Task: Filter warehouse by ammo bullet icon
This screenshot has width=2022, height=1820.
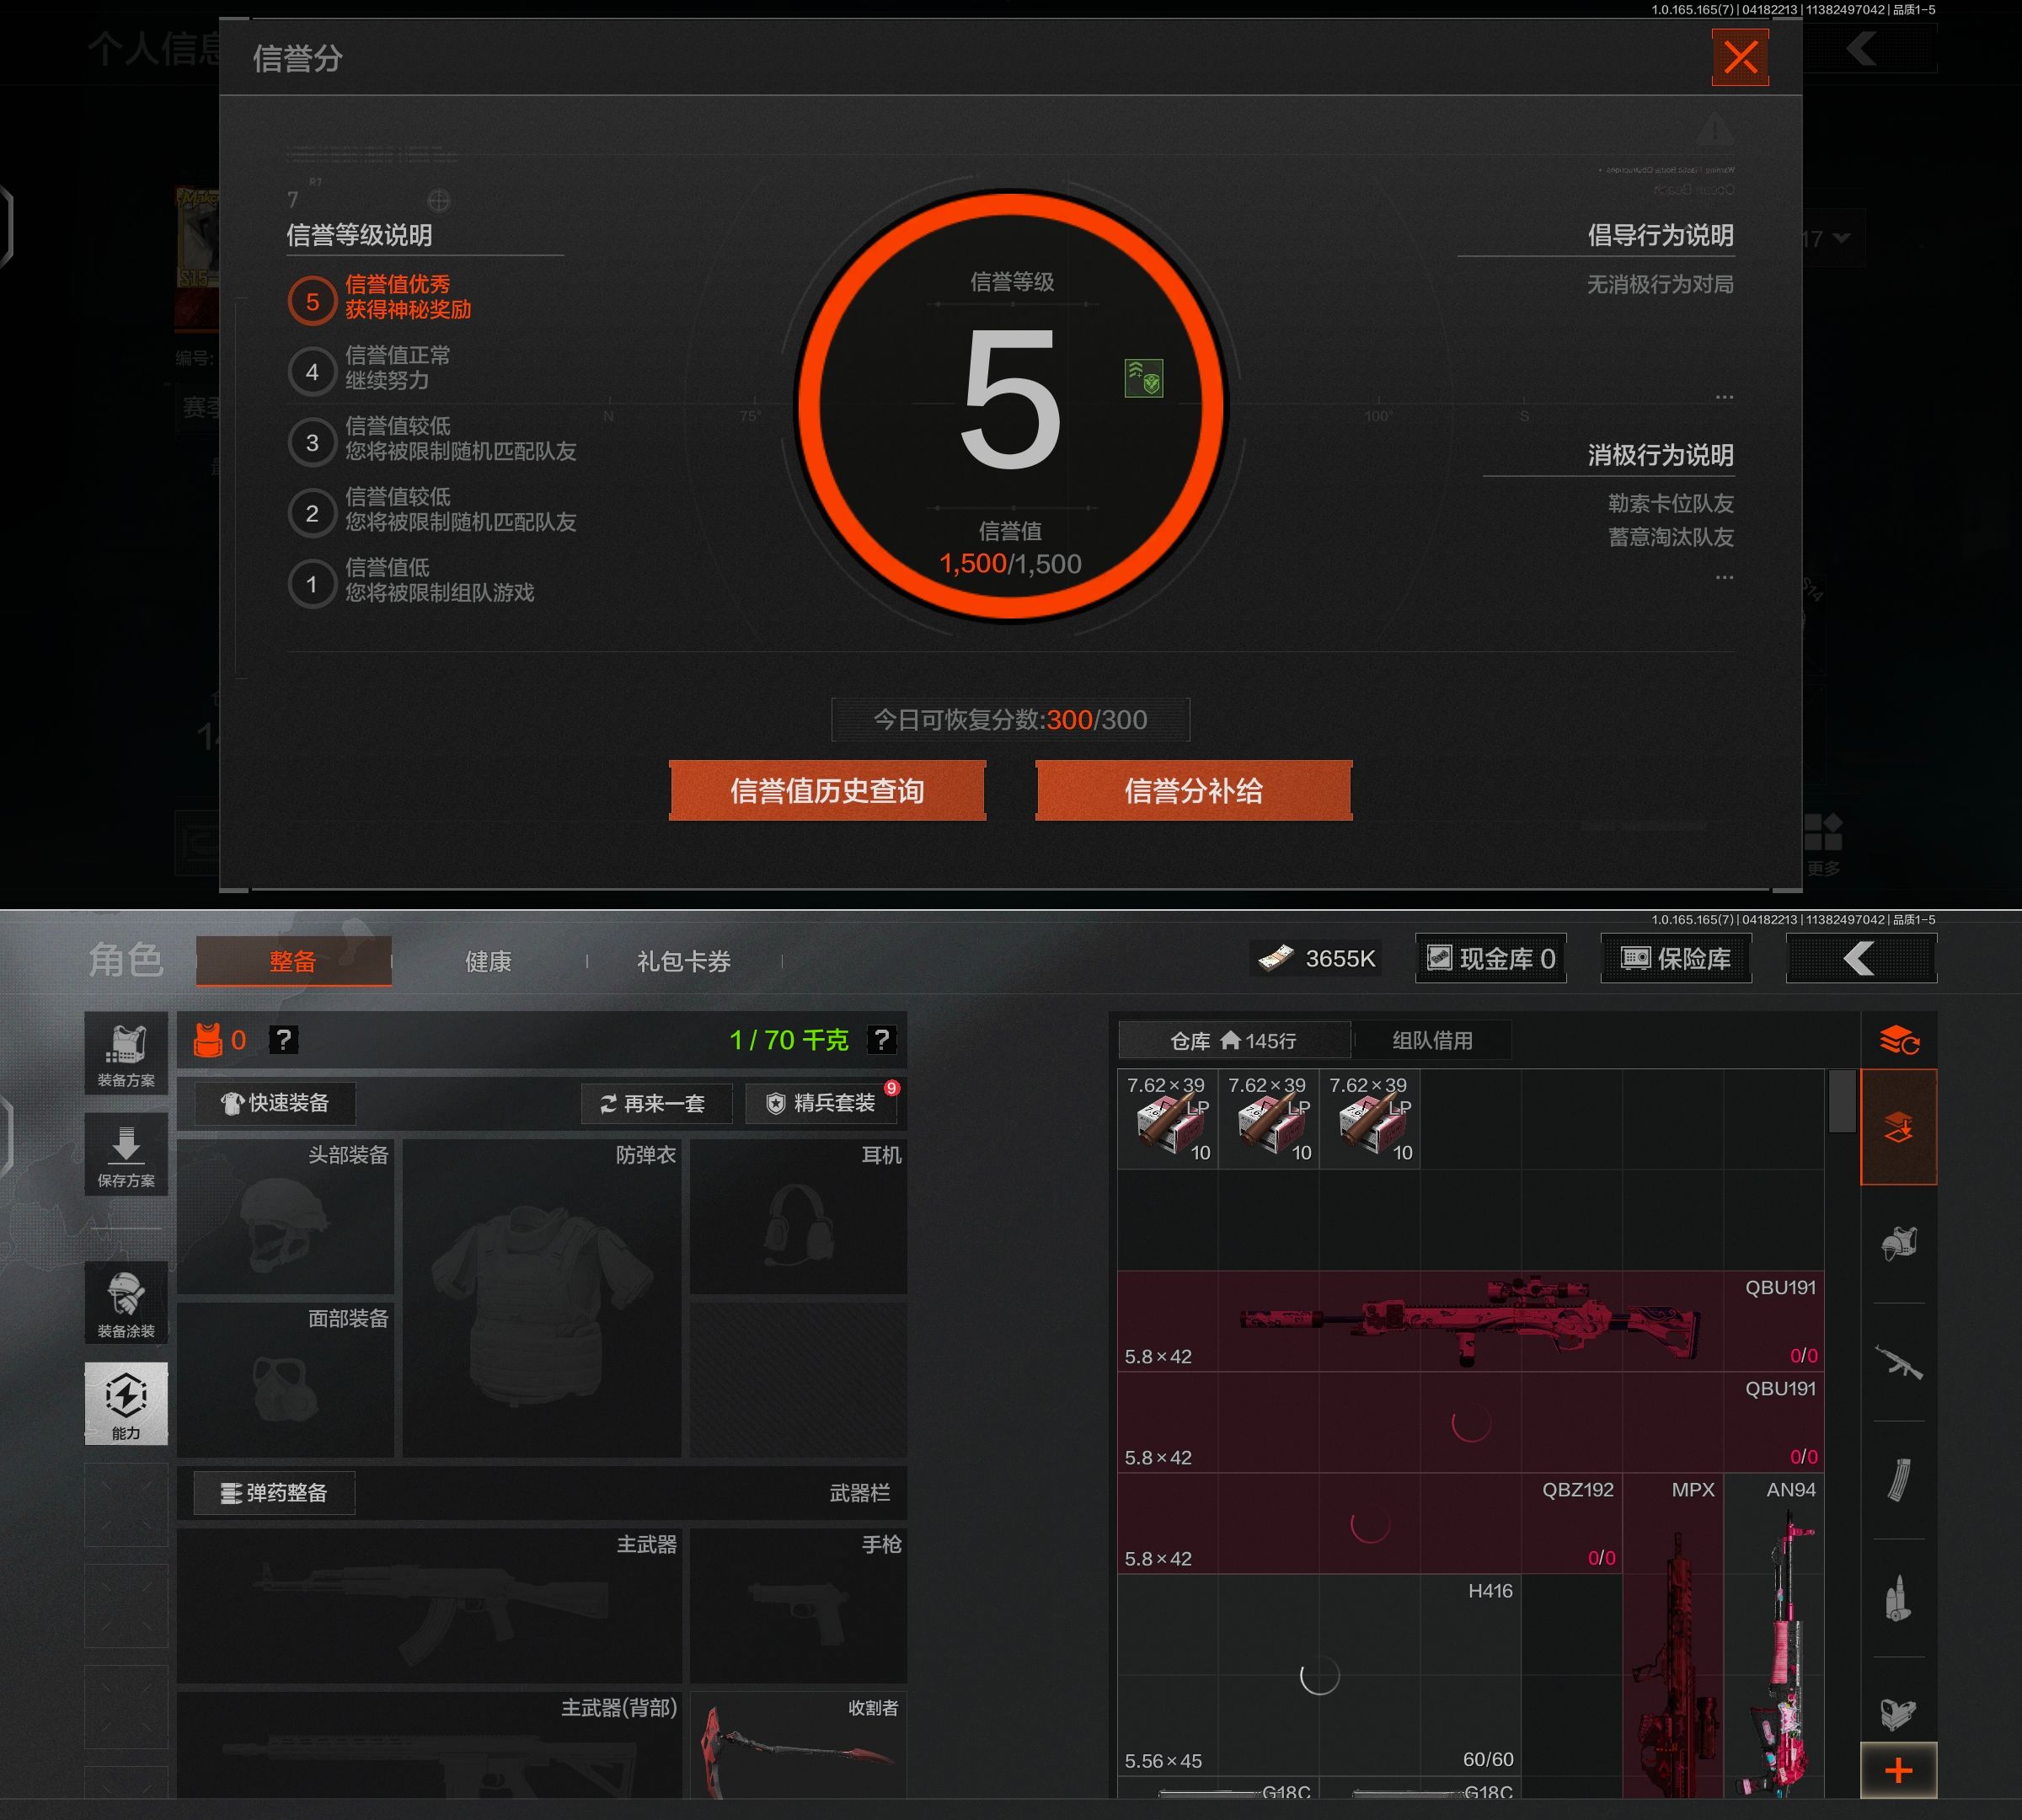Action: click(1898, 1598)
